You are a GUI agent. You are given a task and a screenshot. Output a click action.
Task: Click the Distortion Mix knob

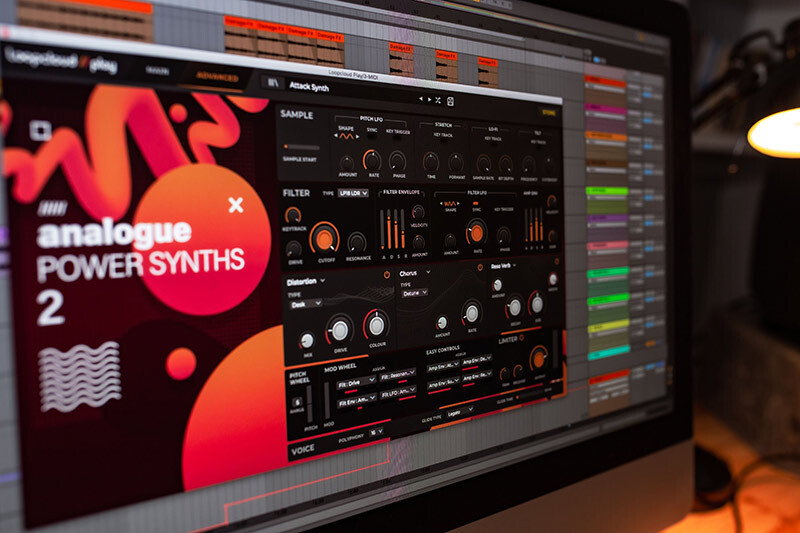coord(307,341)
